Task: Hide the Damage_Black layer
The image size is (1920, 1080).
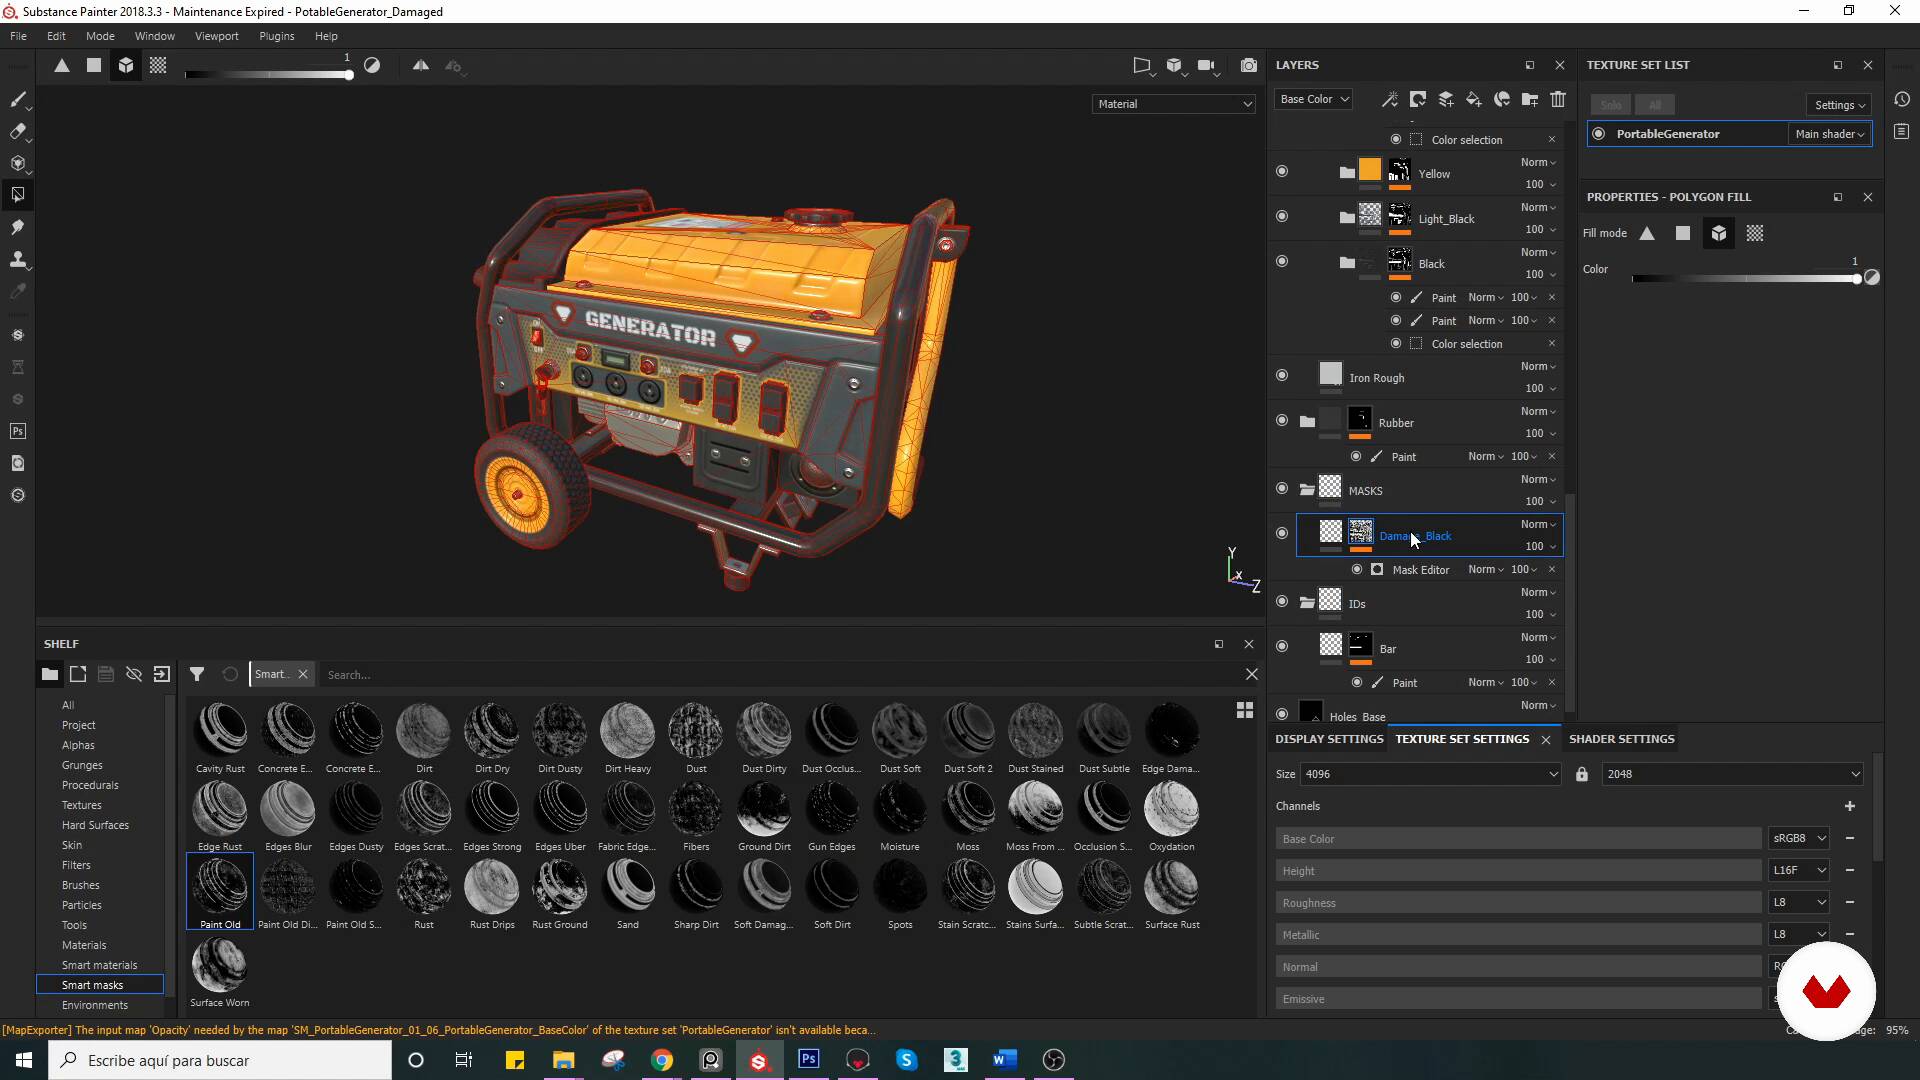Action: click(1282, 533)
